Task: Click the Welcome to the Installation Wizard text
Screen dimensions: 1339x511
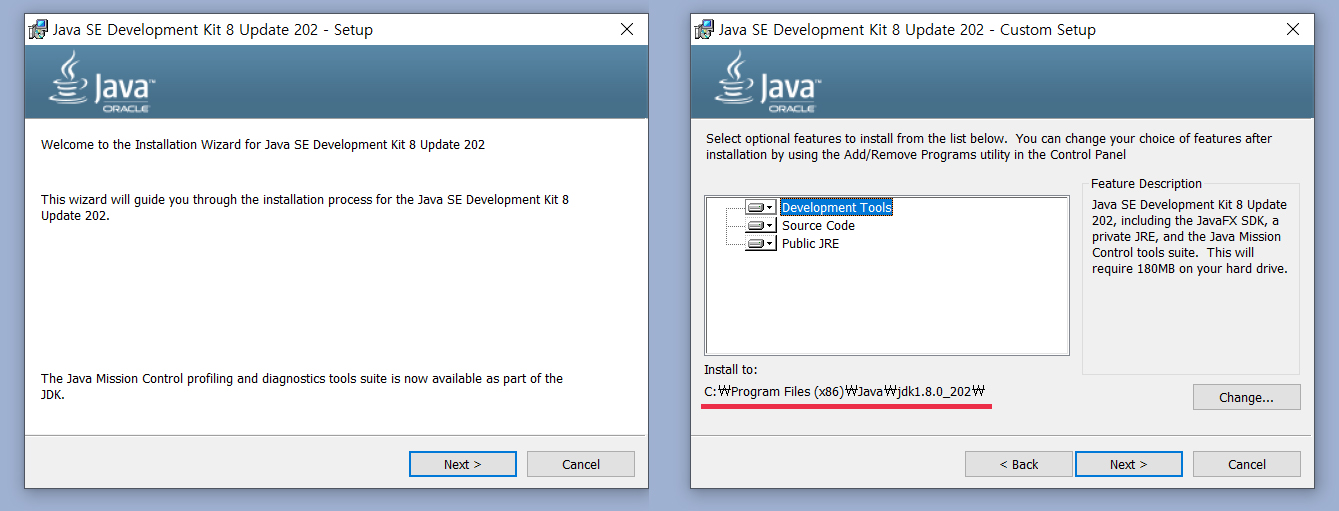Action: 263,145
